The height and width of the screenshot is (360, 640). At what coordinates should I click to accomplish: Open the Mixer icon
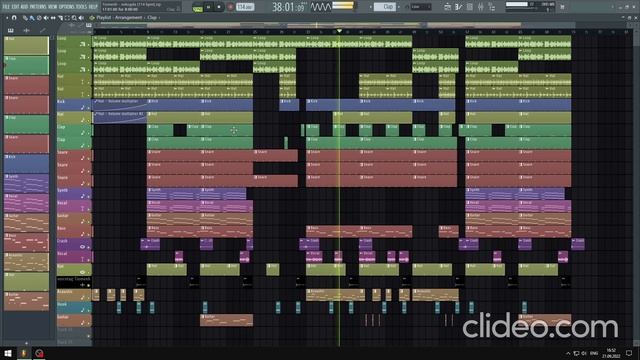tap(481, 7)
